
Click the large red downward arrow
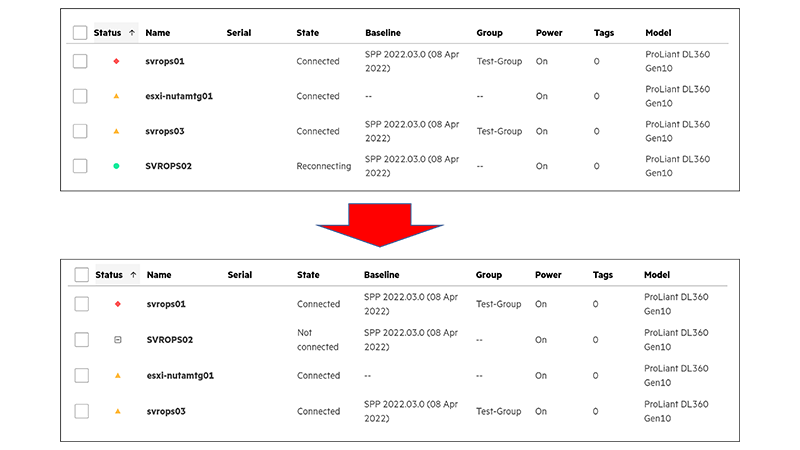[380, 224]
